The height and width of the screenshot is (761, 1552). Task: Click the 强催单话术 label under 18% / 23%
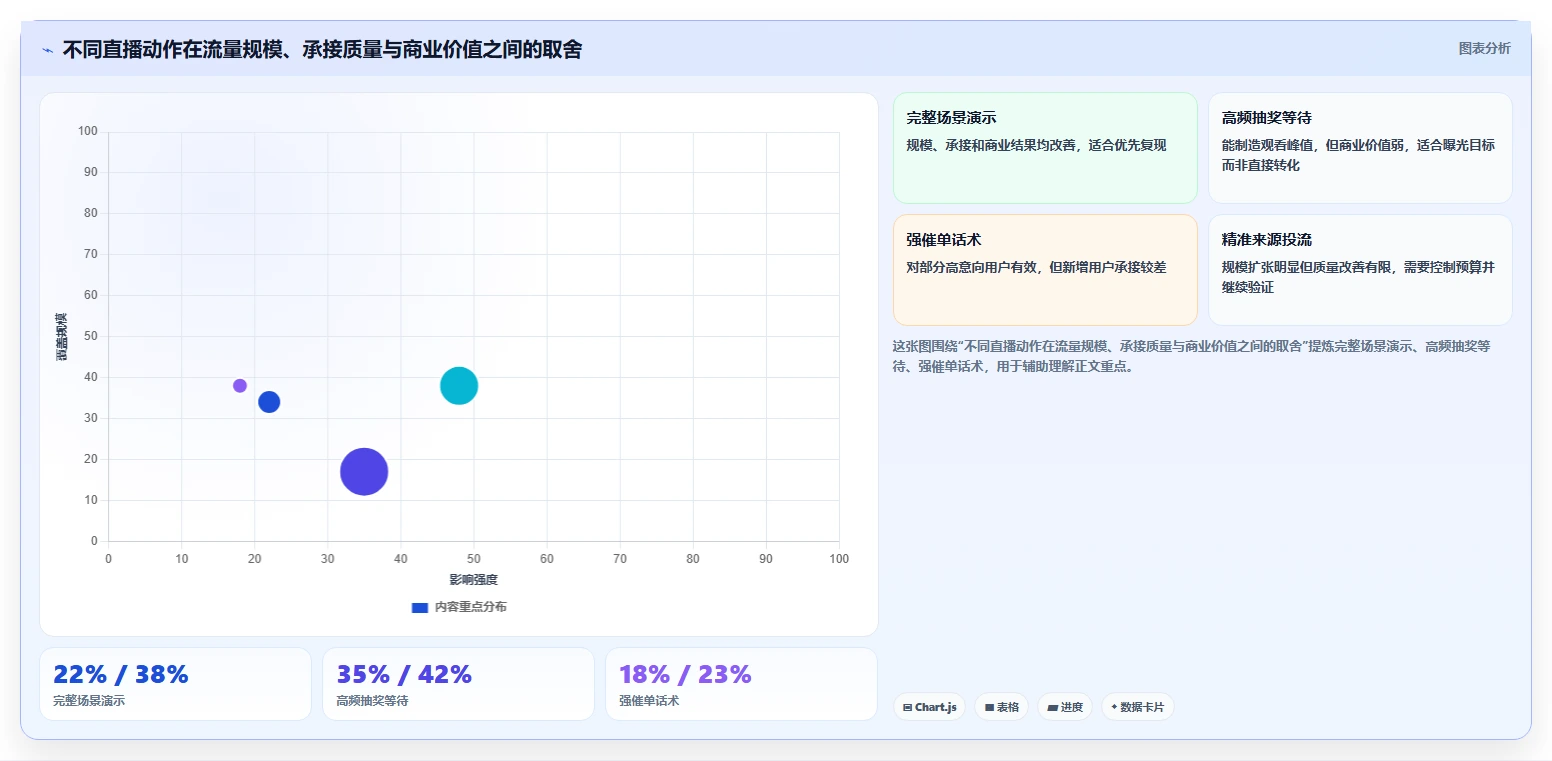tap(649, 701)
